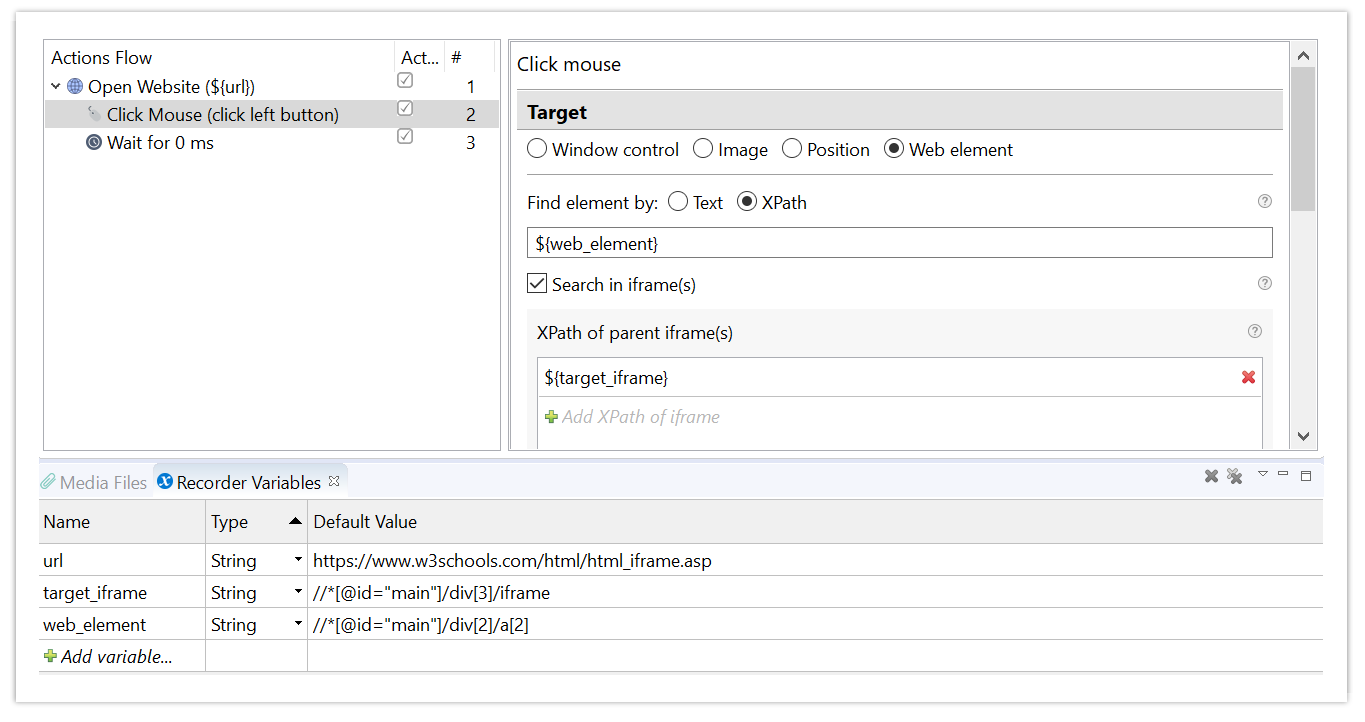Select the Click Mouse (click left button) row
The width and height of the screenshot is (1365, 722).
[272, 114]
